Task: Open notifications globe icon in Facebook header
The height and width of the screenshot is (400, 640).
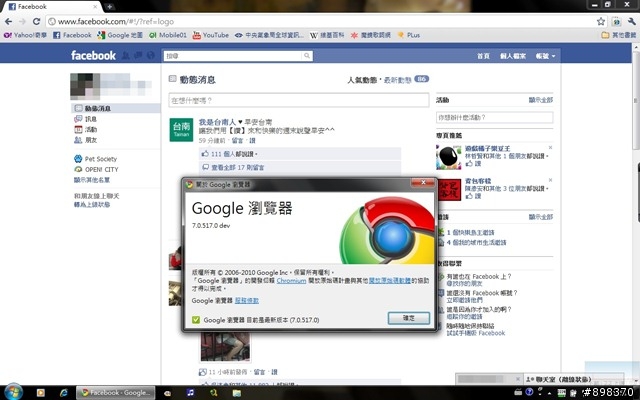Action: click(x=151, y=56)
